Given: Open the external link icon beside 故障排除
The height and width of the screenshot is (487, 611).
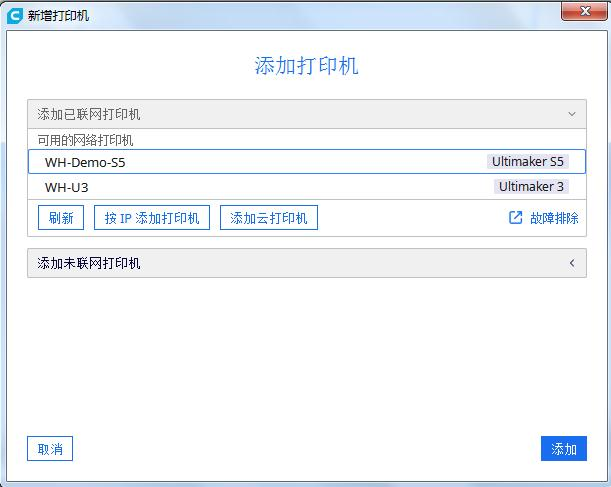Looking at the screenshot, I should tap(516, 217).
